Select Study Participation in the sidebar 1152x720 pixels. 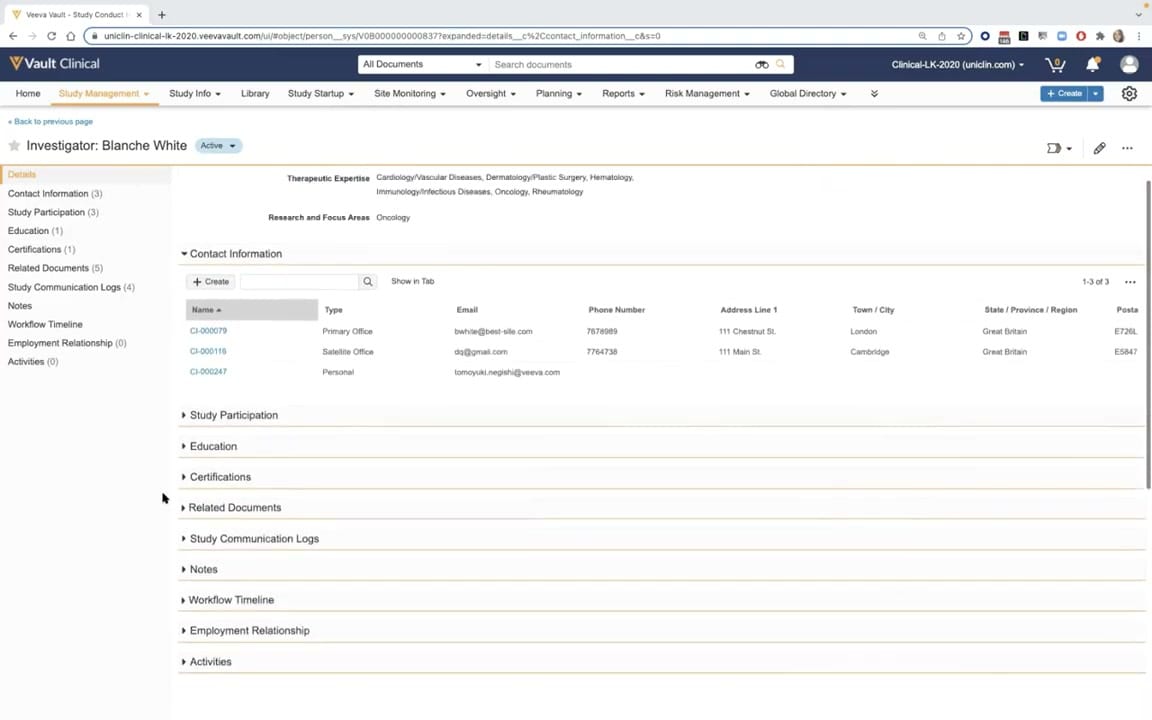pyautogui.click(x=53, y=212)
